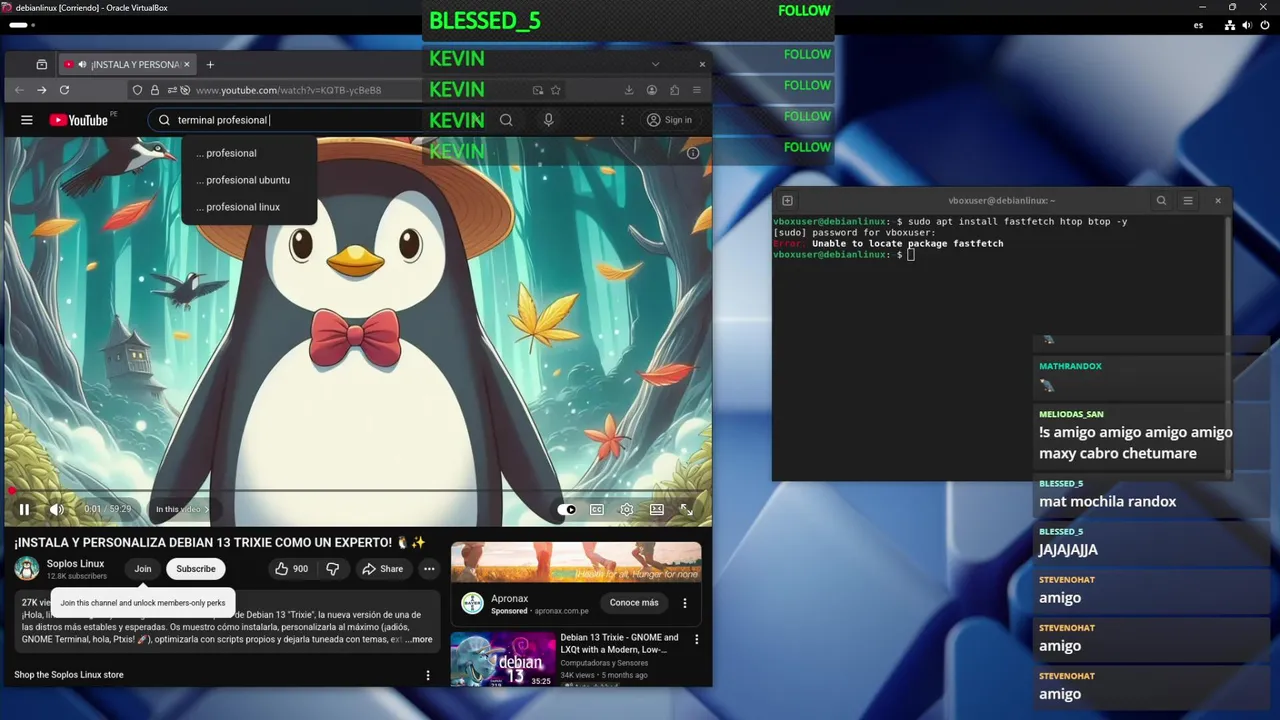
Task: Open video player settings gear
Action: pos(626,509)
